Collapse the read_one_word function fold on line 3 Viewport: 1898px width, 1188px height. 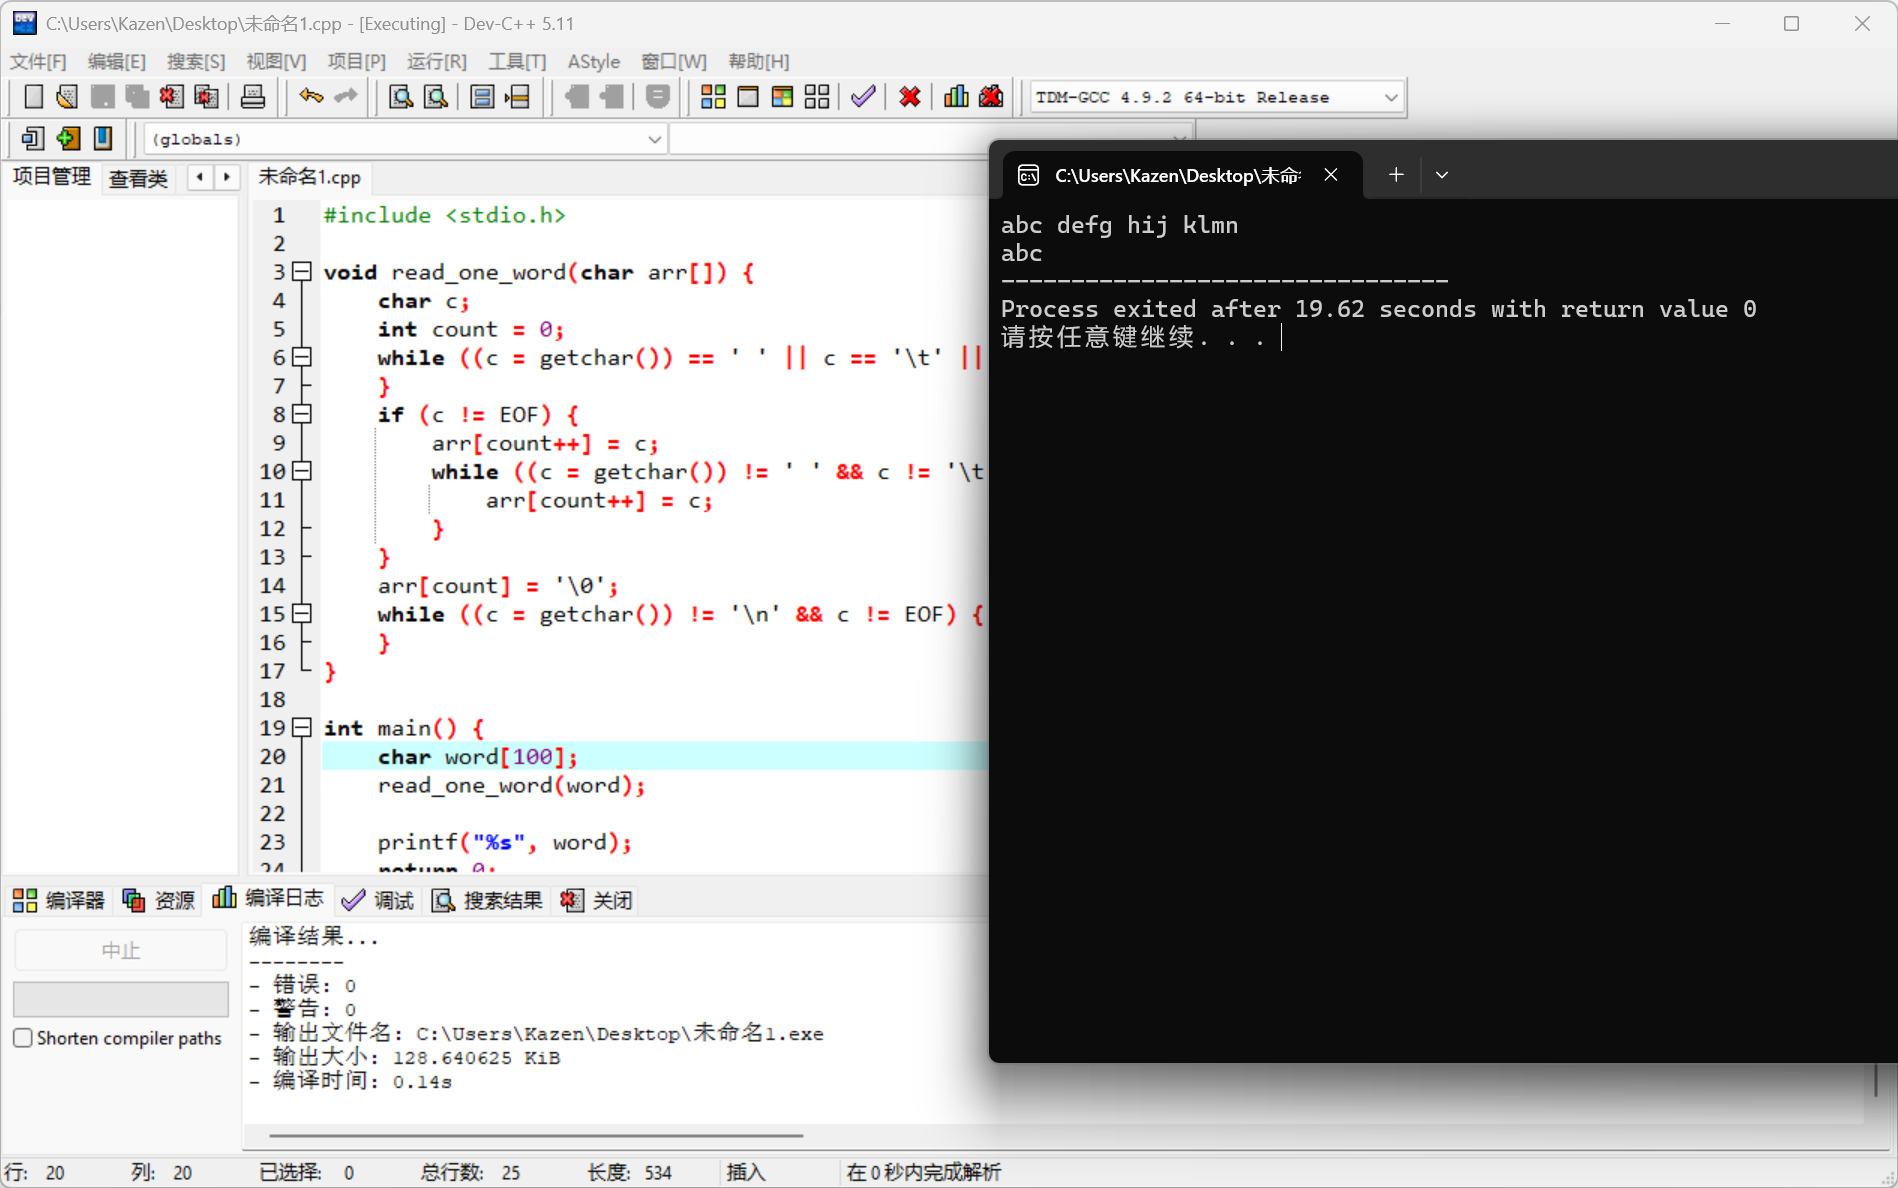tap(302, 272)
